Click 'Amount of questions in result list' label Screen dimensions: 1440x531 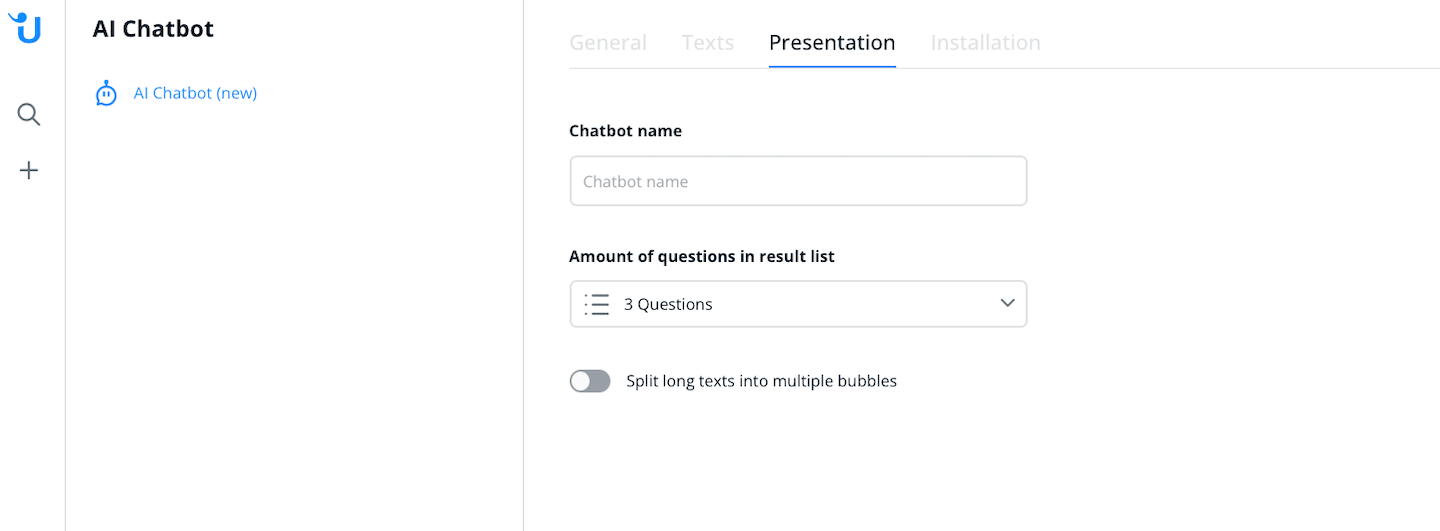tap(701, 256)
